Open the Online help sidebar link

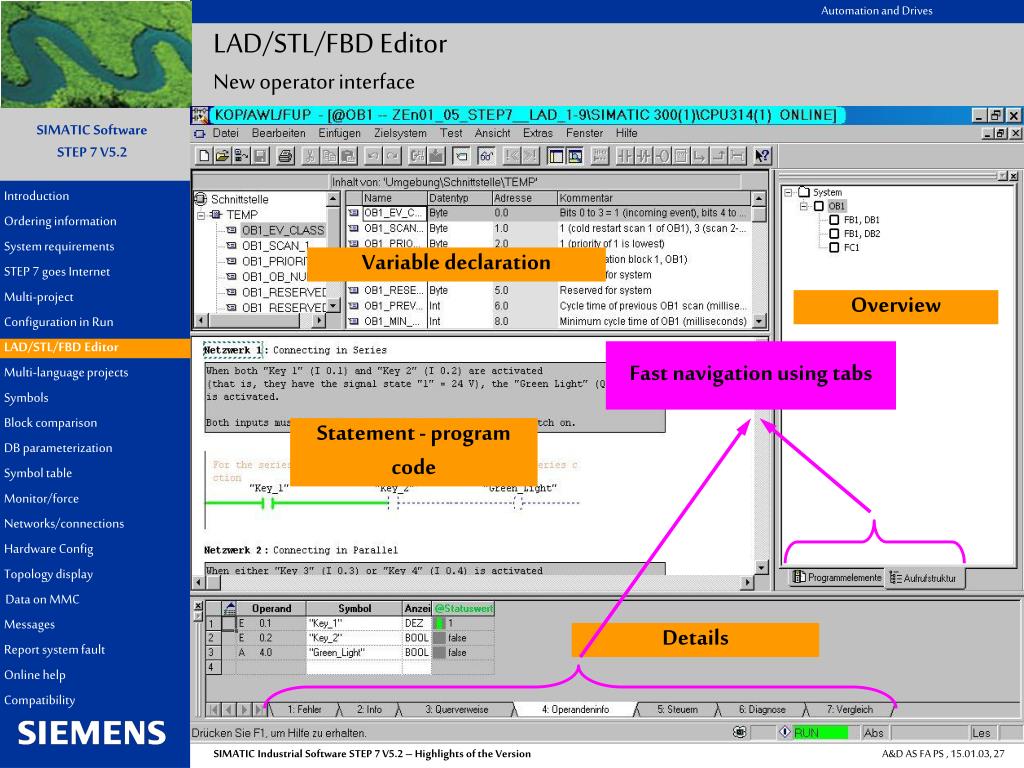(35, 675)
